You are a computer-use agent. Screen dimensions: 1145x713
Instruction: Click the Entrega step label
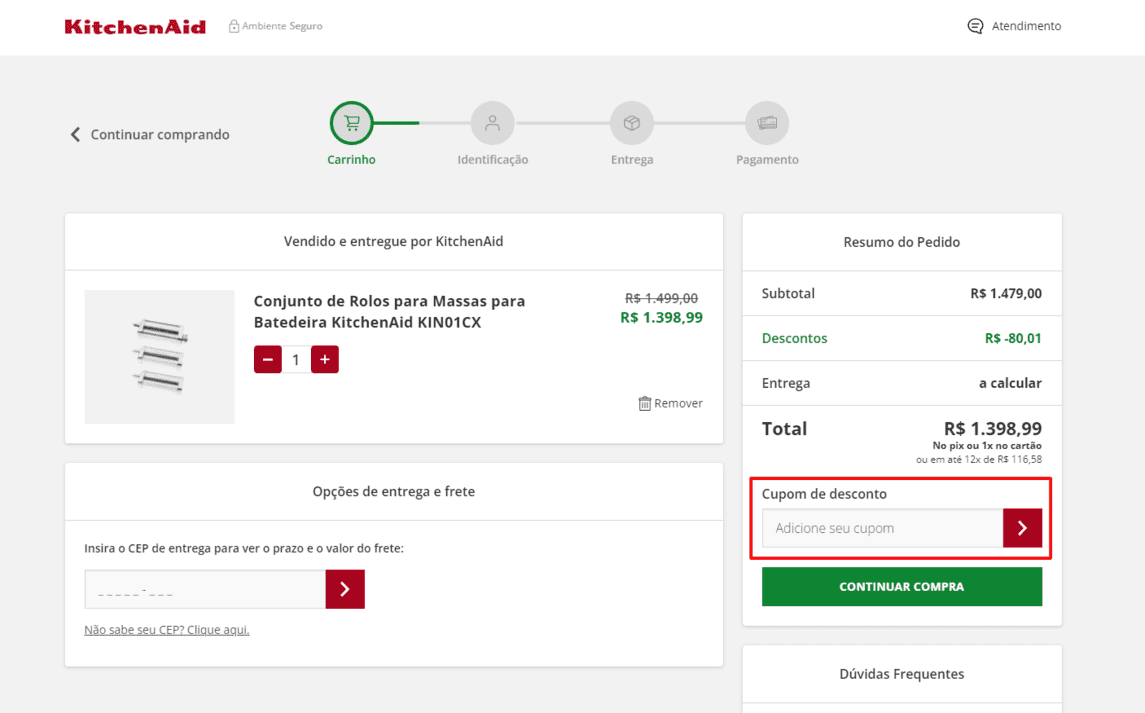[x=632, y=159]
